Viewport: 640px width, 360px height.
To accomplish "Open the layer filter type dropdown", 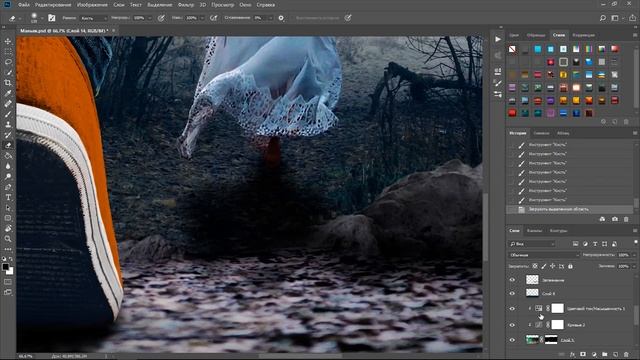I will point(532,244).
